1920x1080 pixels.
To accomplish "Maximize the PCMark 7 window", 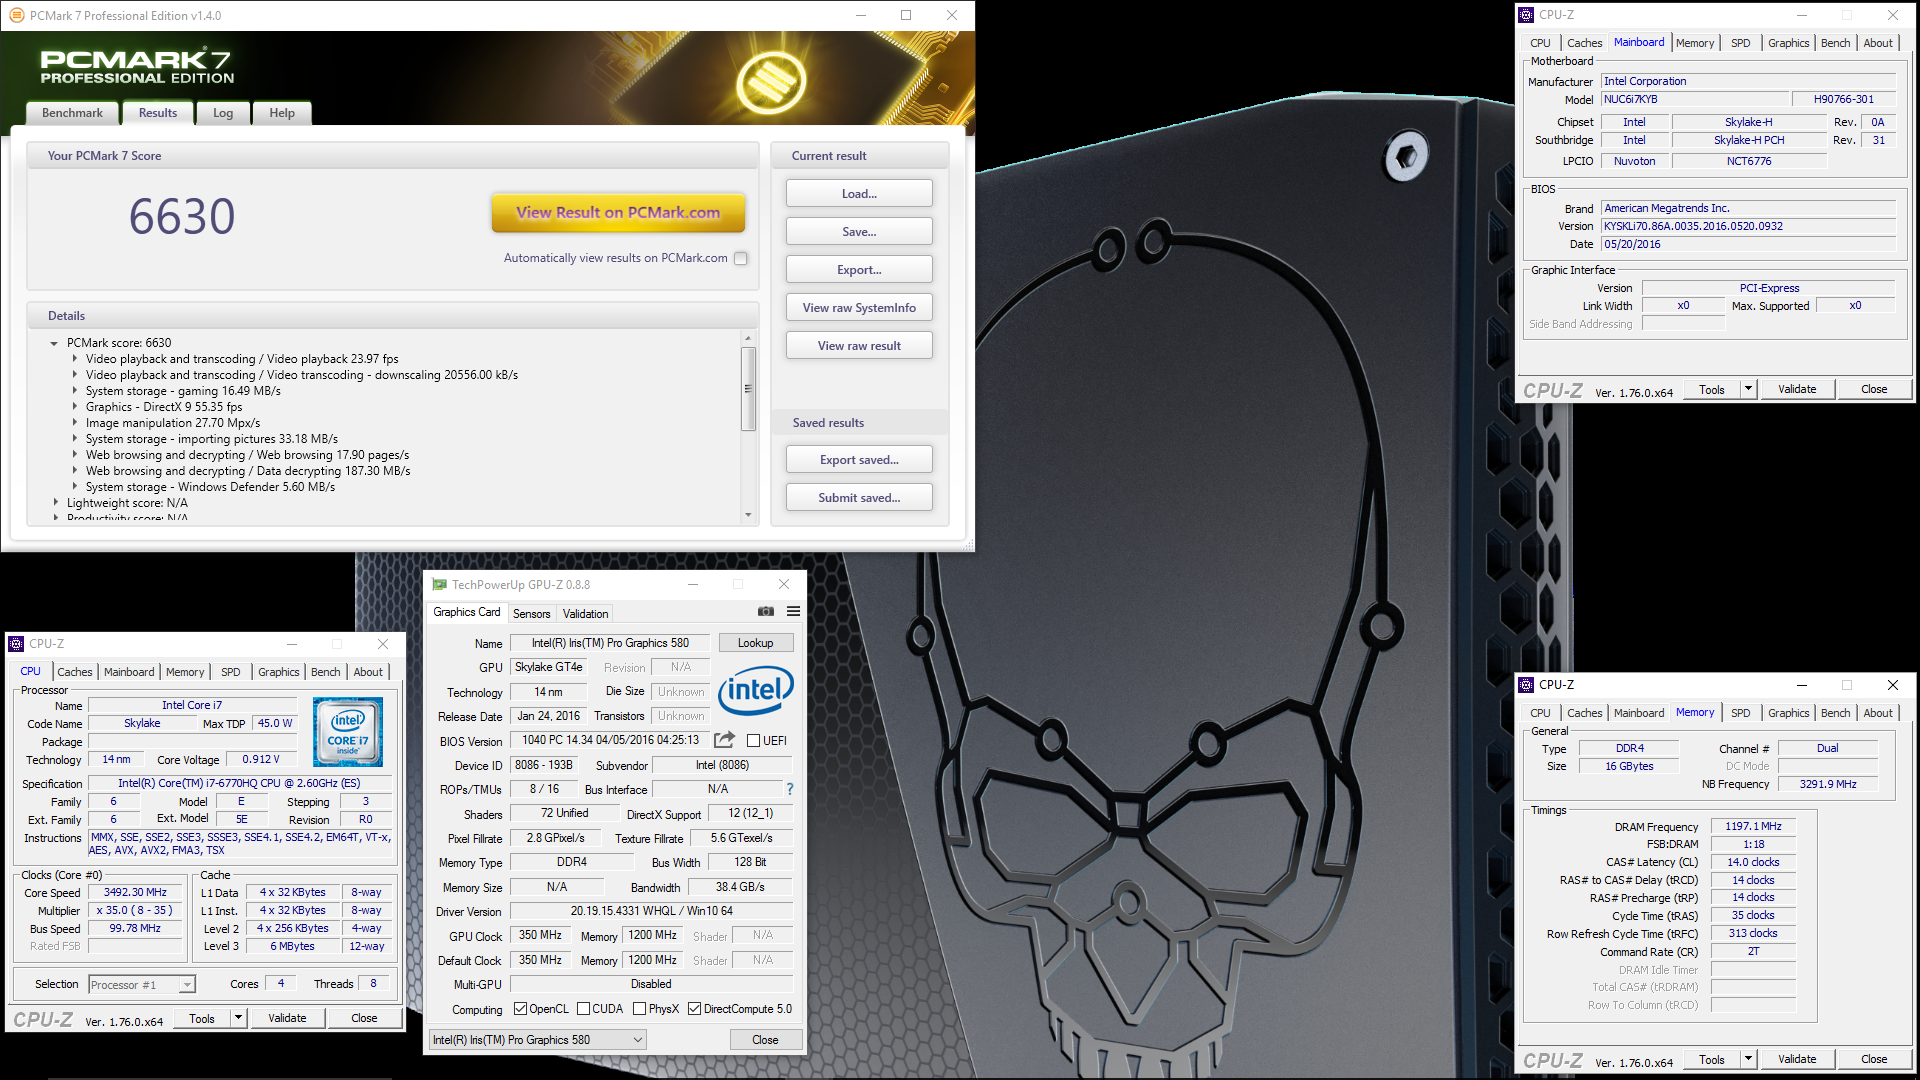I will 906,15.
